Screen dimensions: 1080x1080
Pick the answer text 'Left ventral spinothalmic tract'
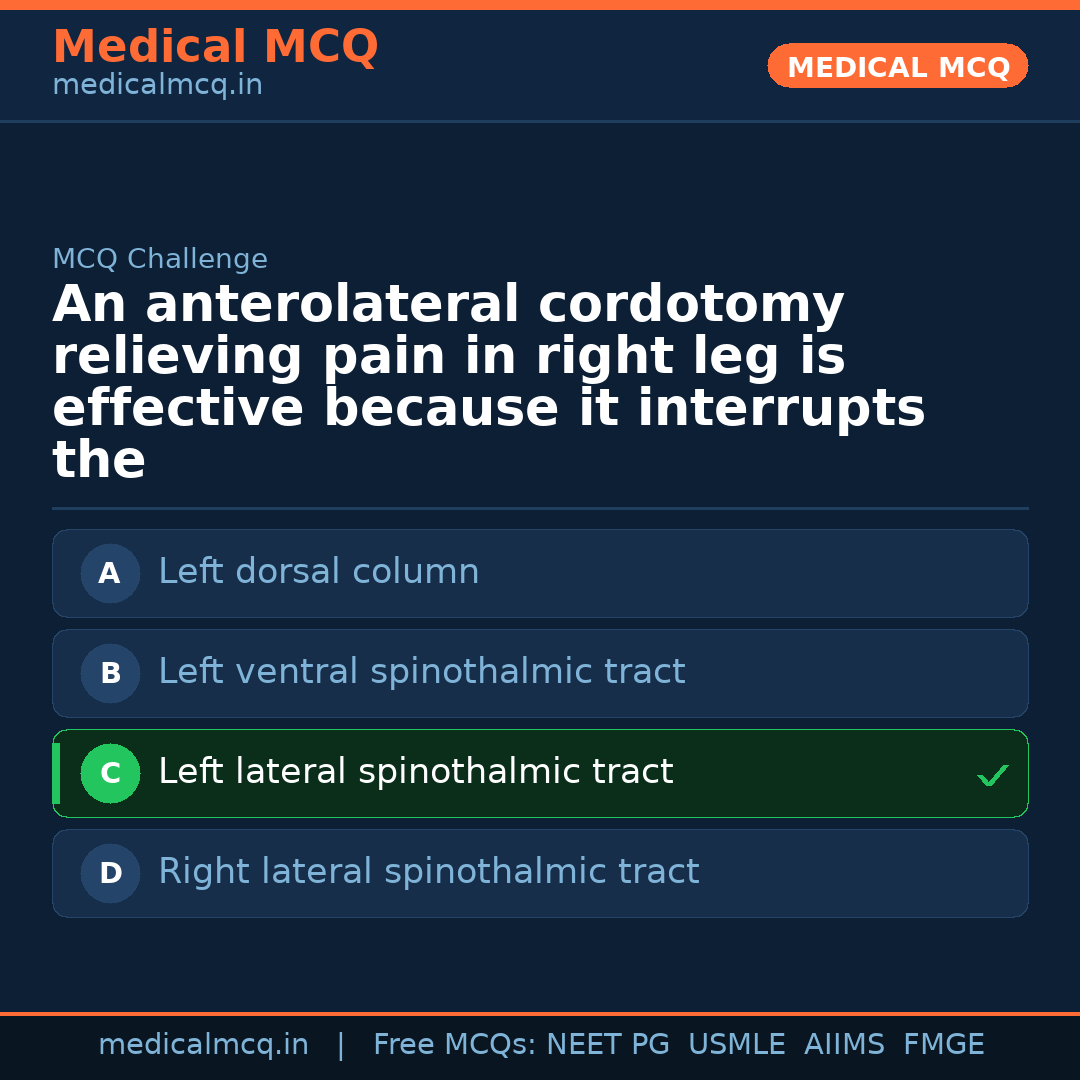(421, 672)
